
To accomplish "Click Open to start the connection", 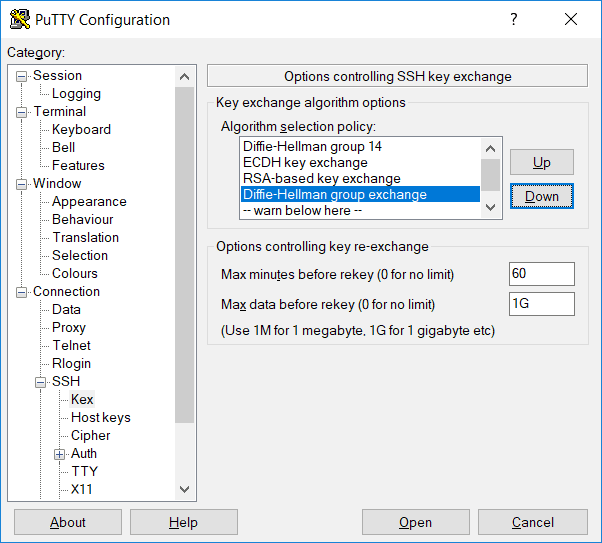I will tap(415, 522).
